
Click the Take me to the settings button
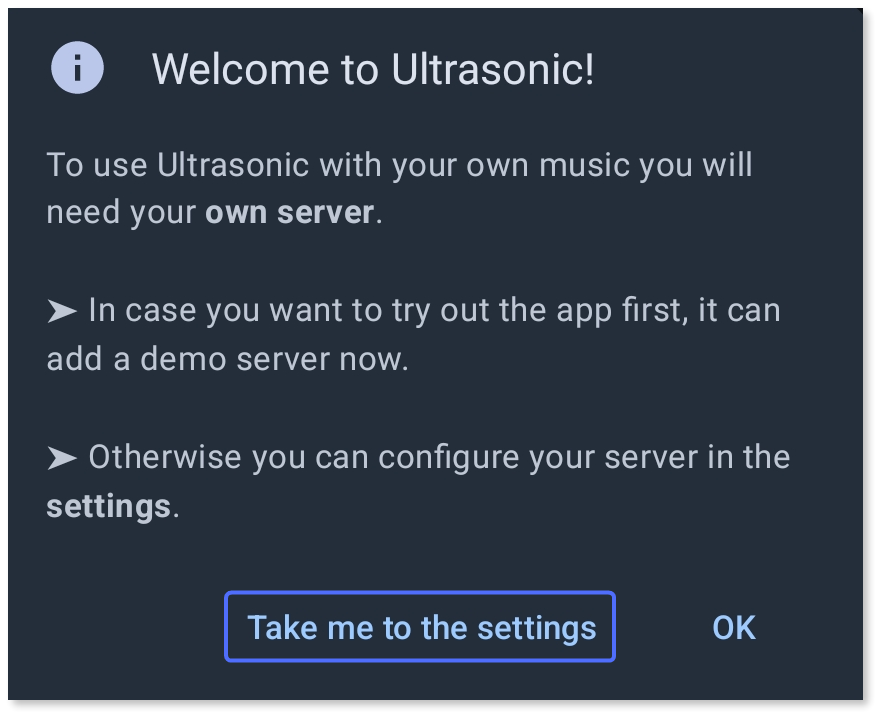pos(420,627)
